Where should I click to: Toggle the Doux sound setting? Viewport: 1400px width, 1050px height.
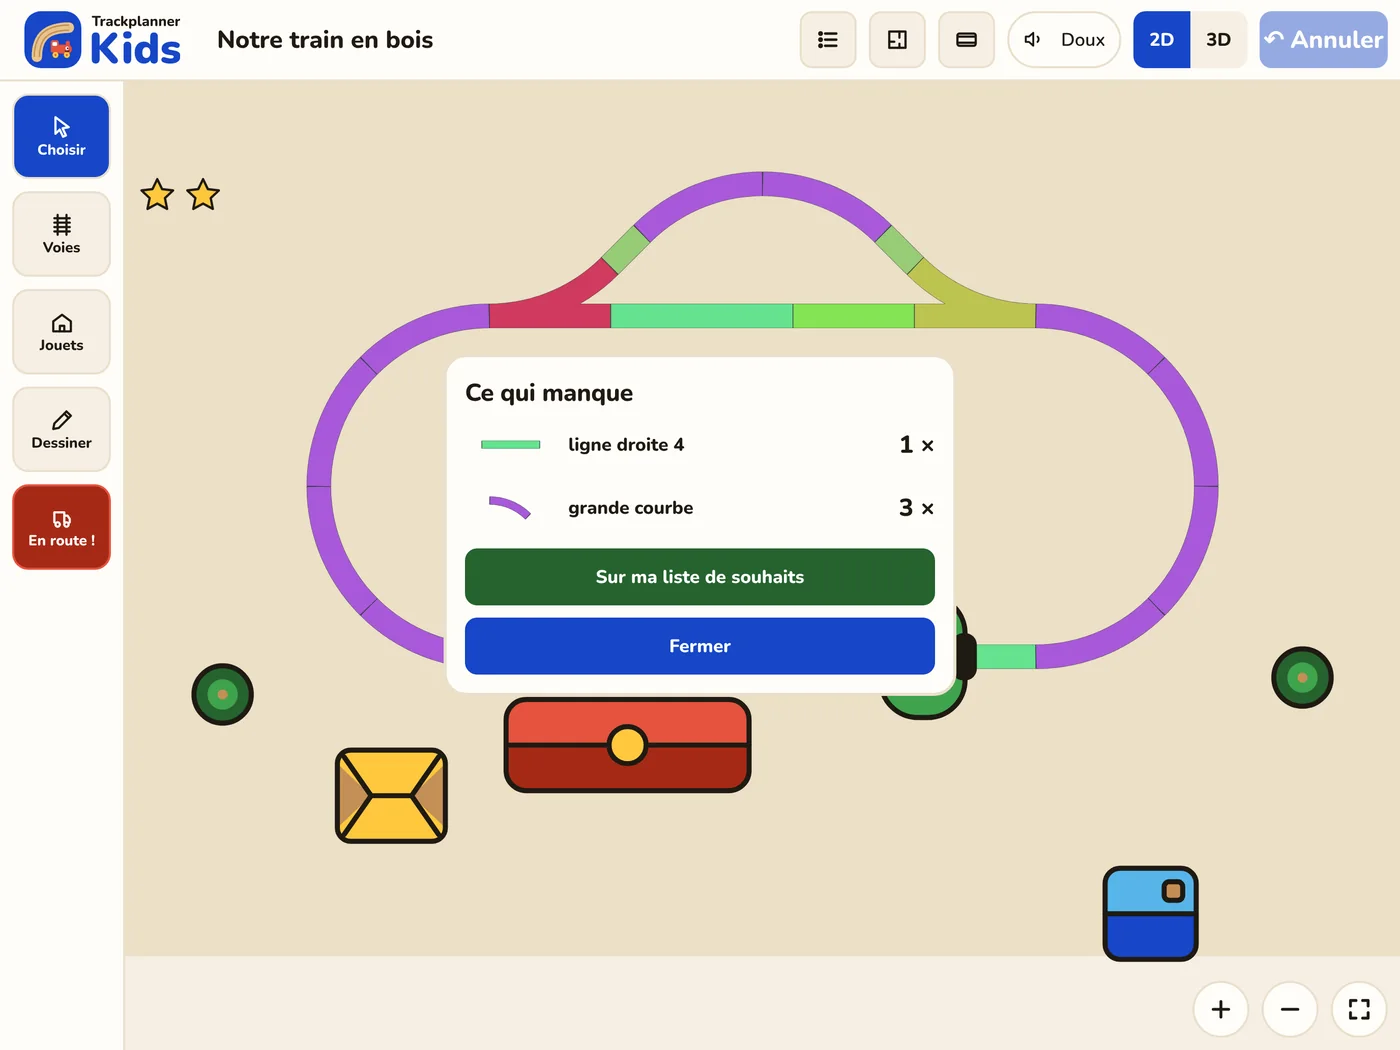pos(1064,40)
